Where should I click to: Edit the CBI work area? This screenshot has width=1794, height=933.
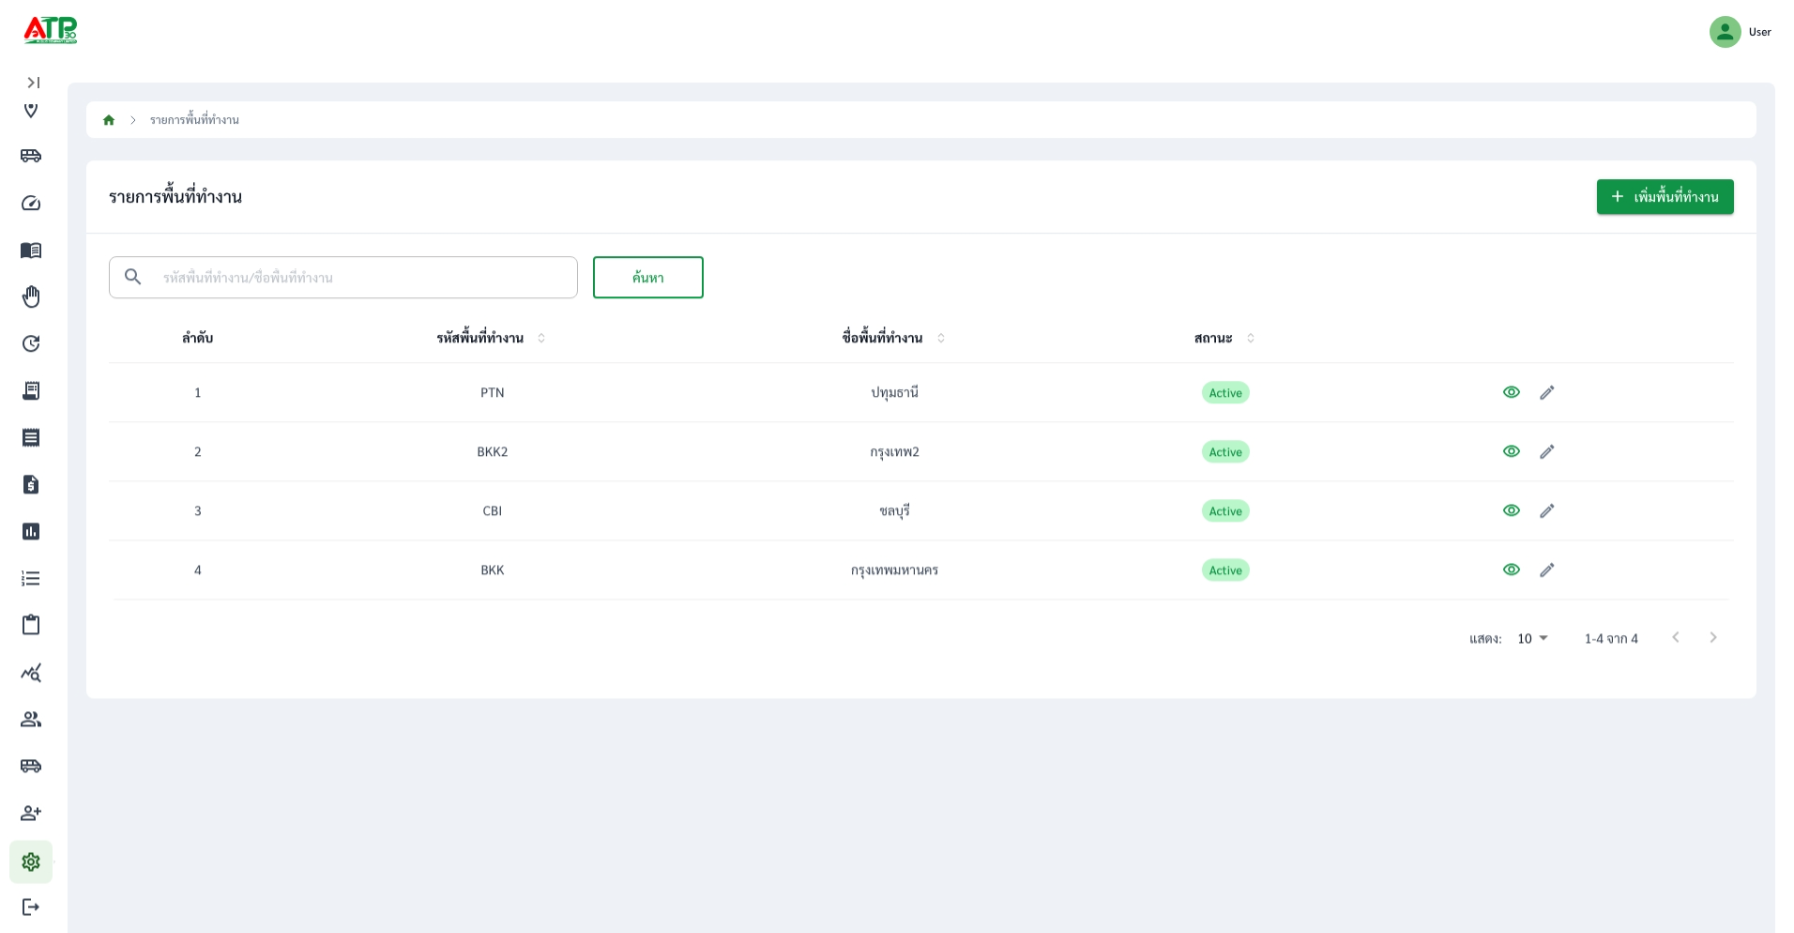coord(1547,510)
